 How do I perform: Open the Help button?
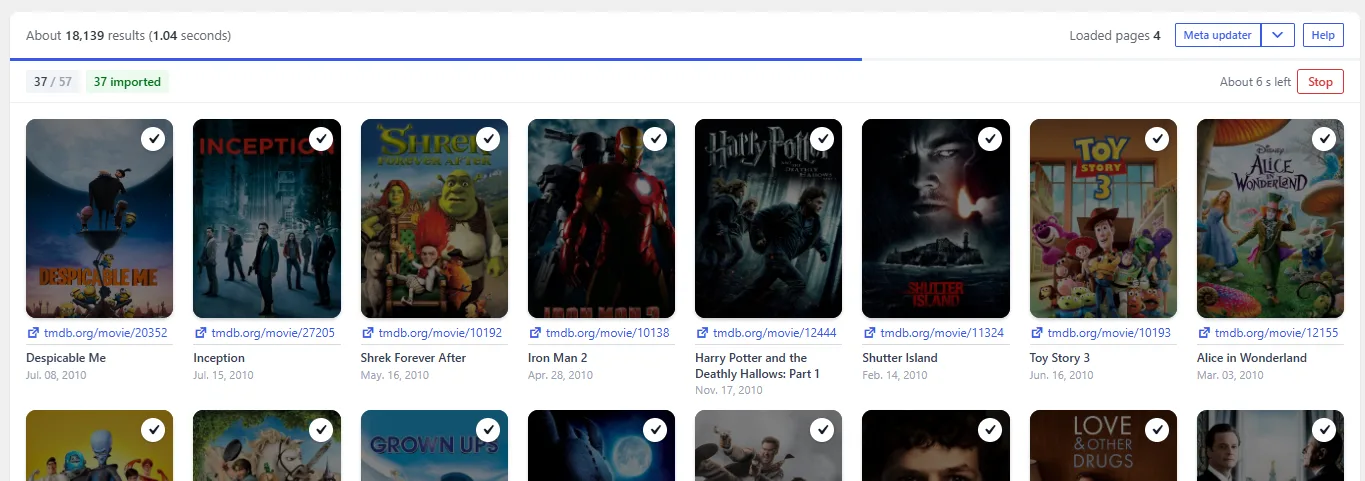[1323, 35]
